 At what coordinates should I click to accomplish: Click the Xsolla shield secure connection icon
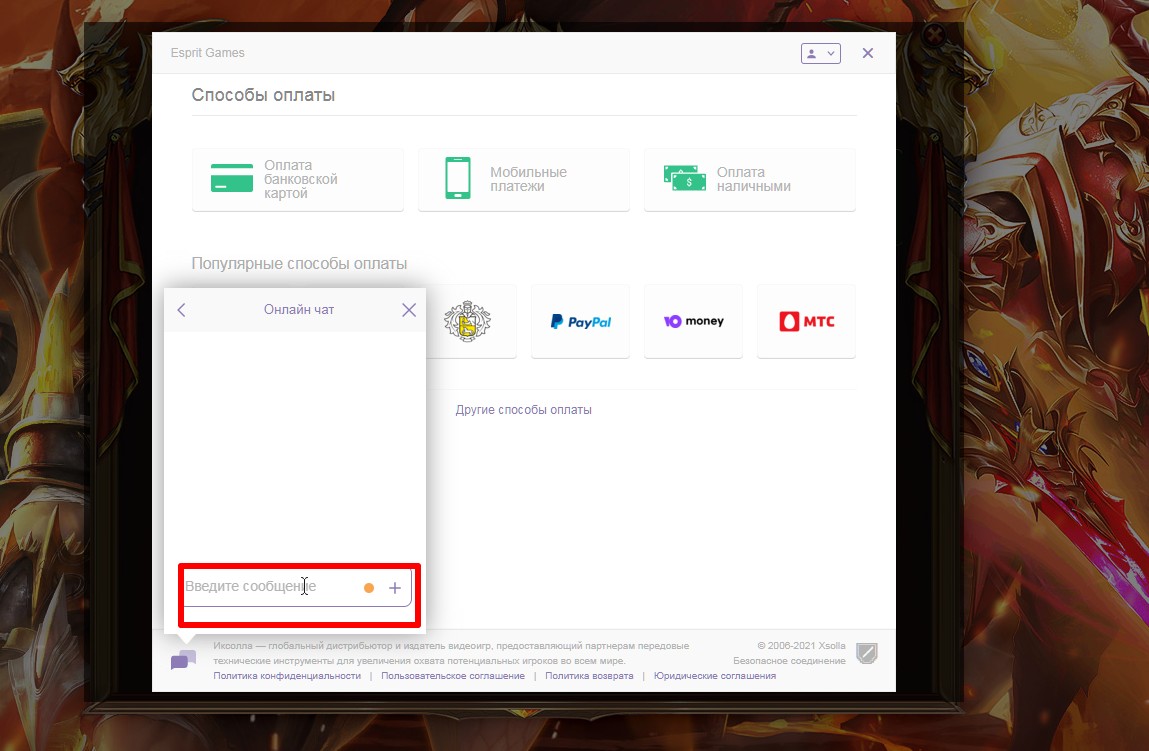(x=867, y=654)
